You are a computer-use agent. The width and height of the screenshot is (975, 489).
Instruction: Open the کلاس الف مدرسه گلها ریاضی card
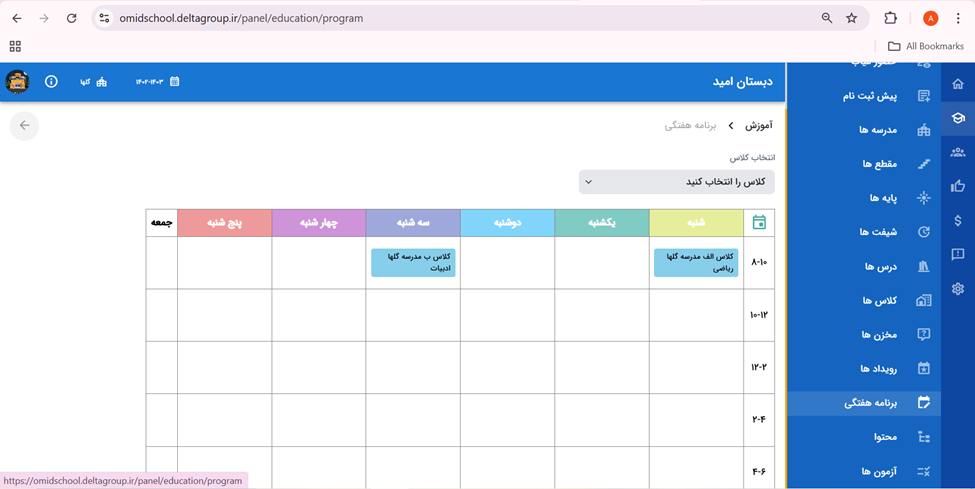coord(696,263)
